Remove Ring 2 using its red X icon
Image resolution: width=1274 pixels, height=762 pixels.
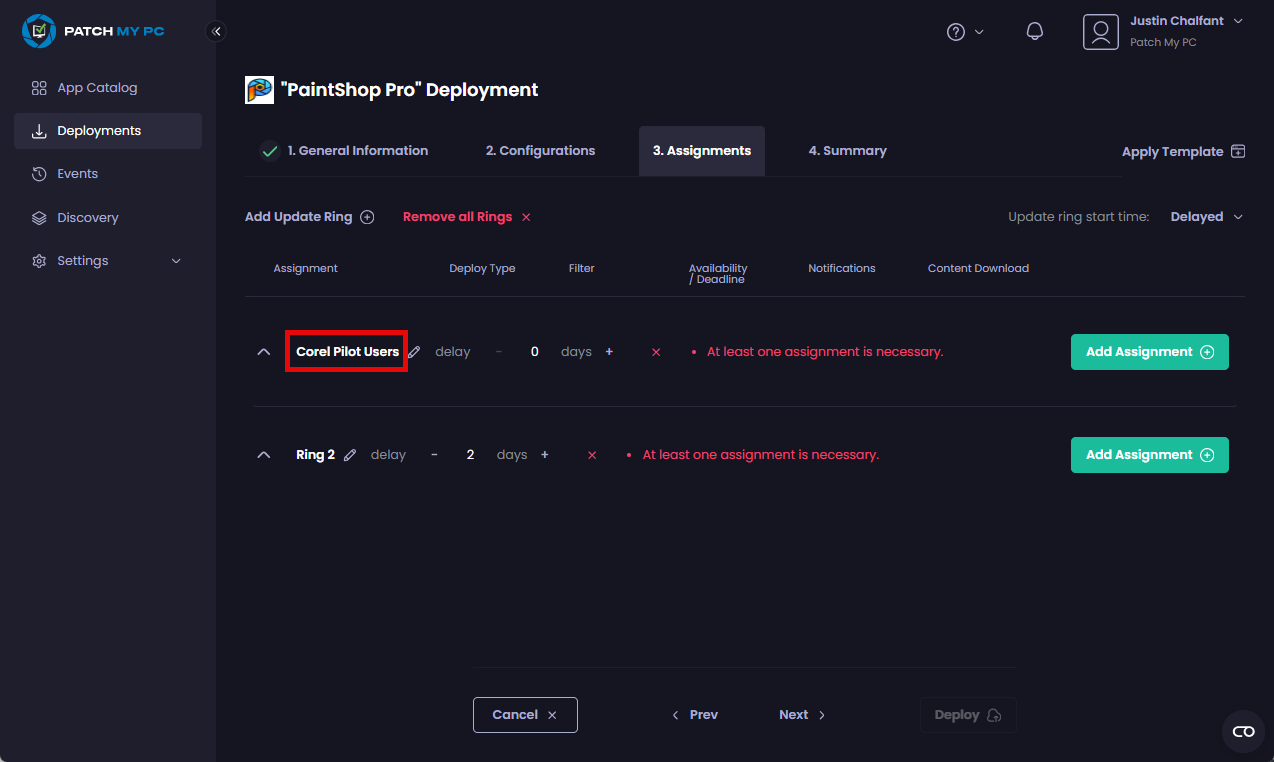tap(592, 455)
